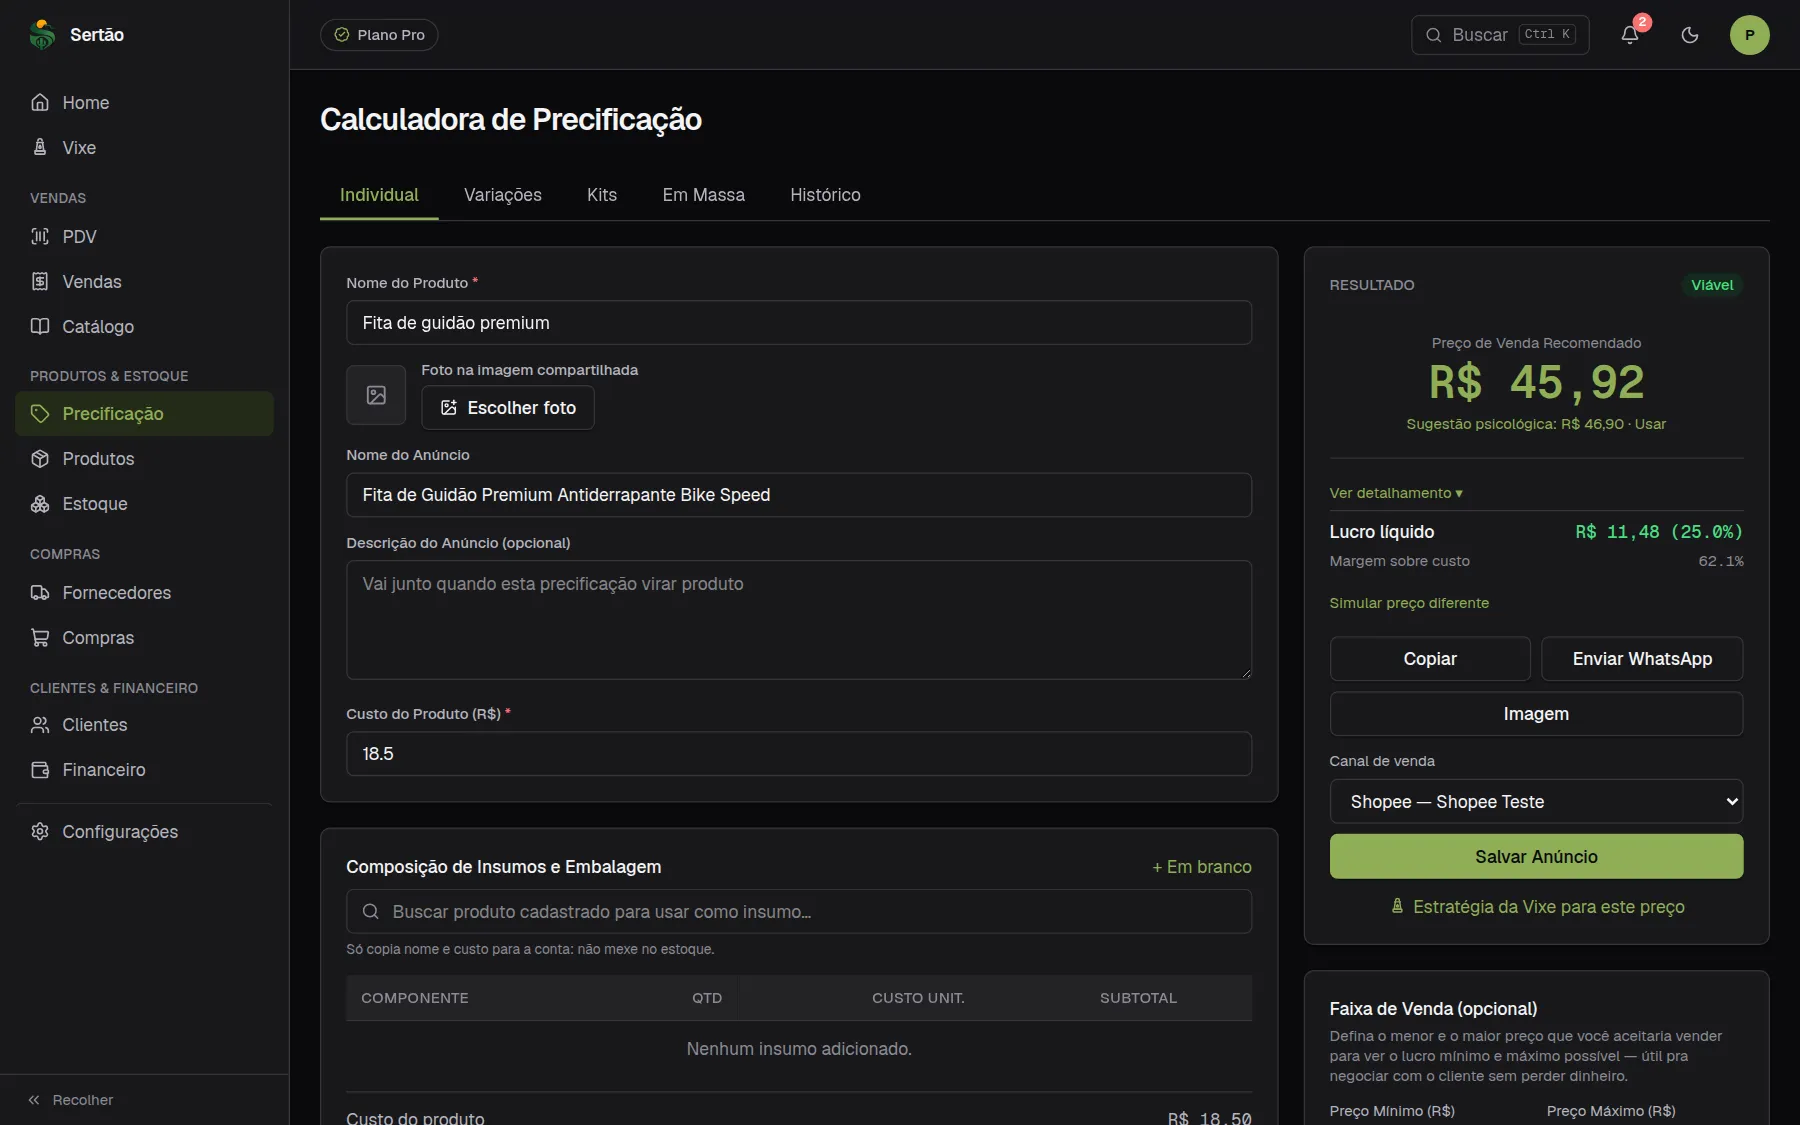Image resolution: width=1800 pixels, height=1125 pixels.
Task: Open Estratégia da Vixe para este preço
Action: click(x=1537, y=907)
